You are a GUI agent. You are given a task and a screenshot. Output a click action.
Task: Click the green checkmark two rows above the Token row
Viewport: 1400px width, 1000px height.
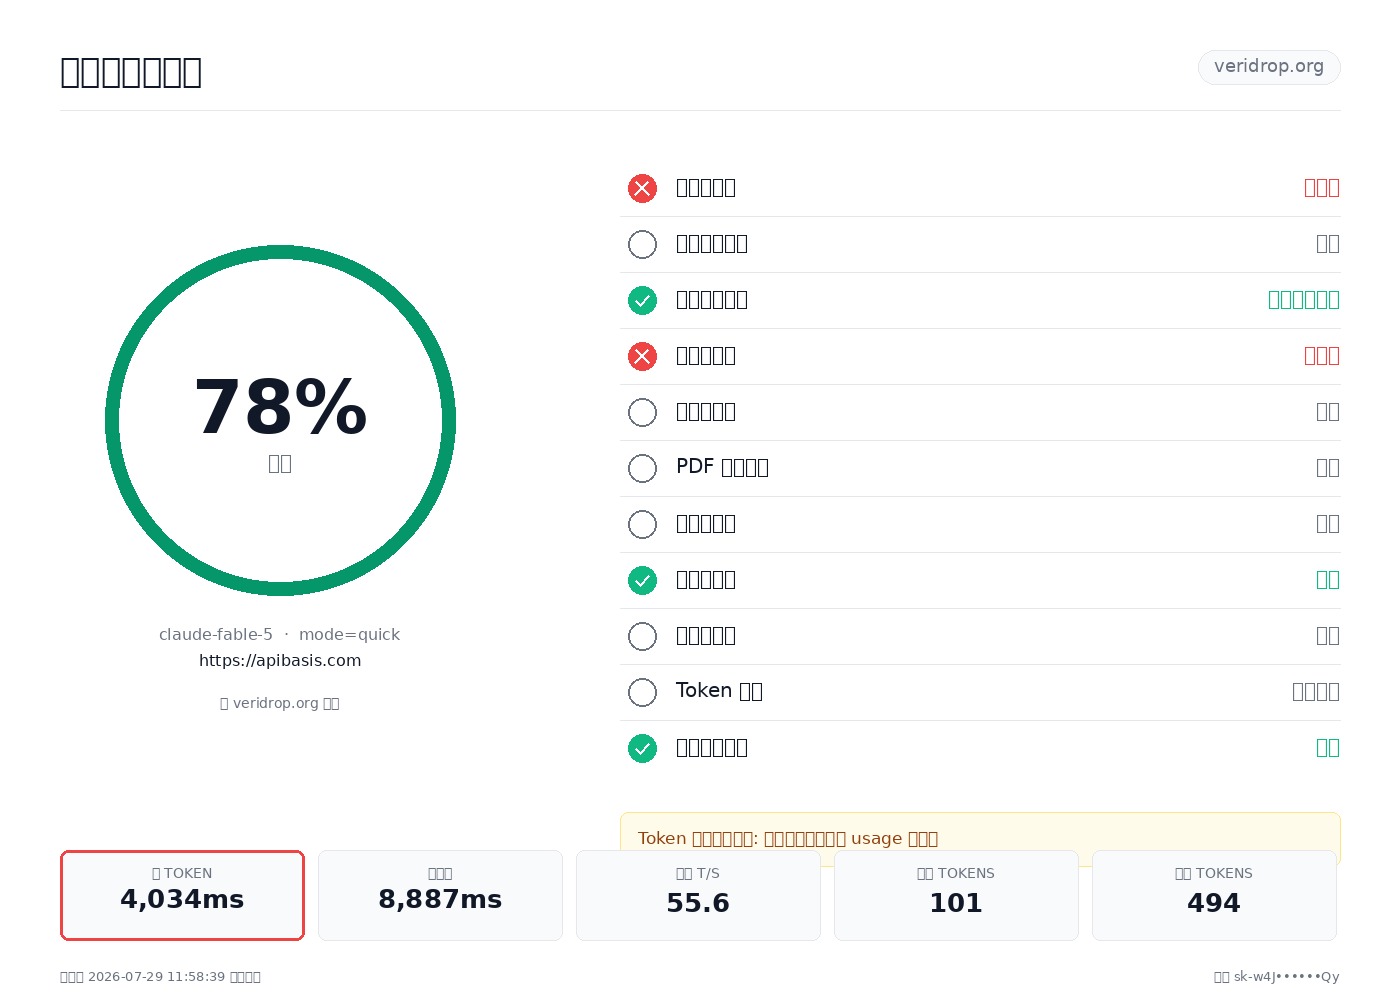coord(642,580)
